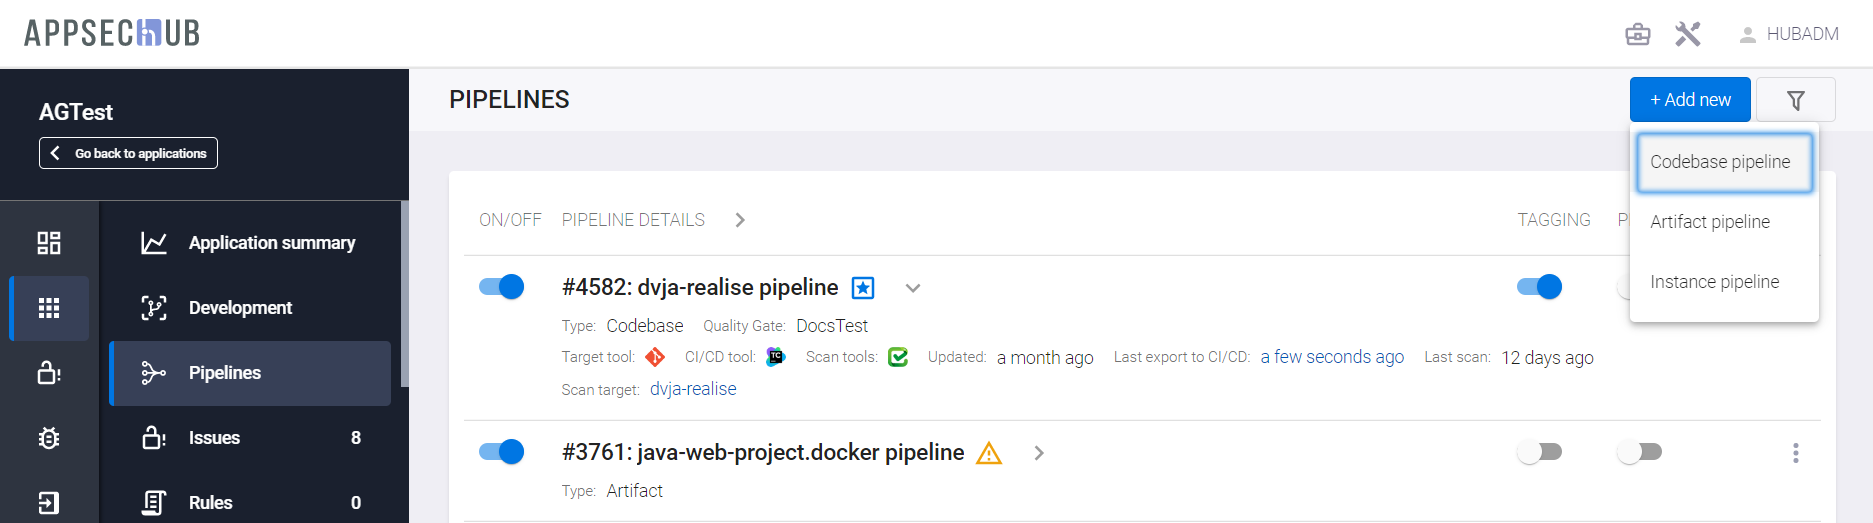Select Instance pipeline from the menu
Screen dimensions: 1873x523
(1714, 282)
